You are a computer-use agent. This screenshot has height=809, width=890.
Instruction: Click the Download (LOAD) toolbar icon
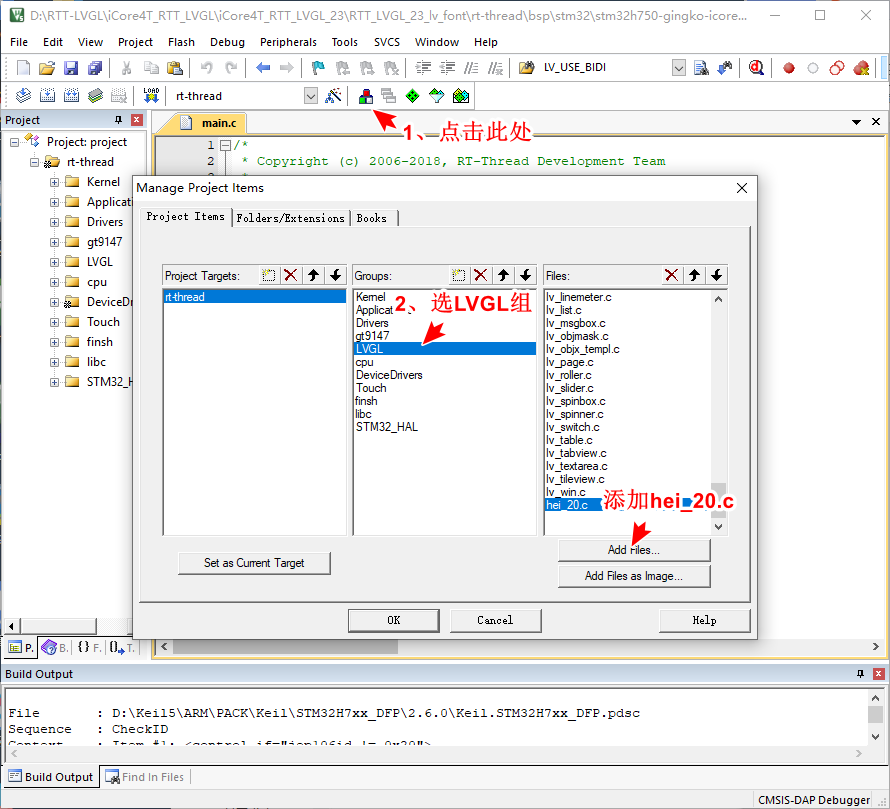coord(151,96)
